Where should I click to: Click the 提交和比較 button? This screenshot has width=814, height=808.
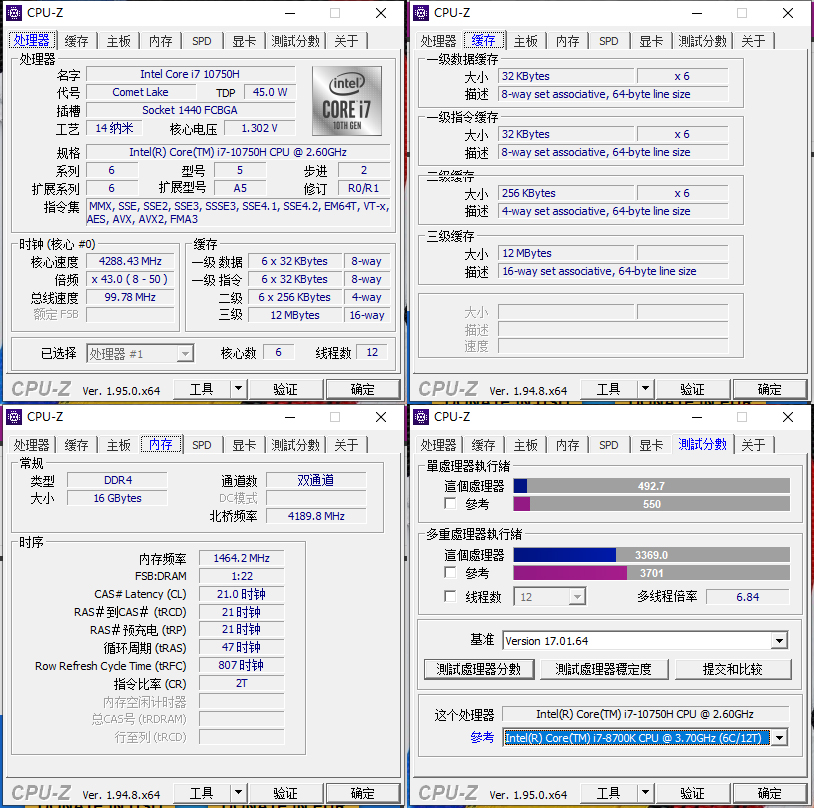[733, 671]
